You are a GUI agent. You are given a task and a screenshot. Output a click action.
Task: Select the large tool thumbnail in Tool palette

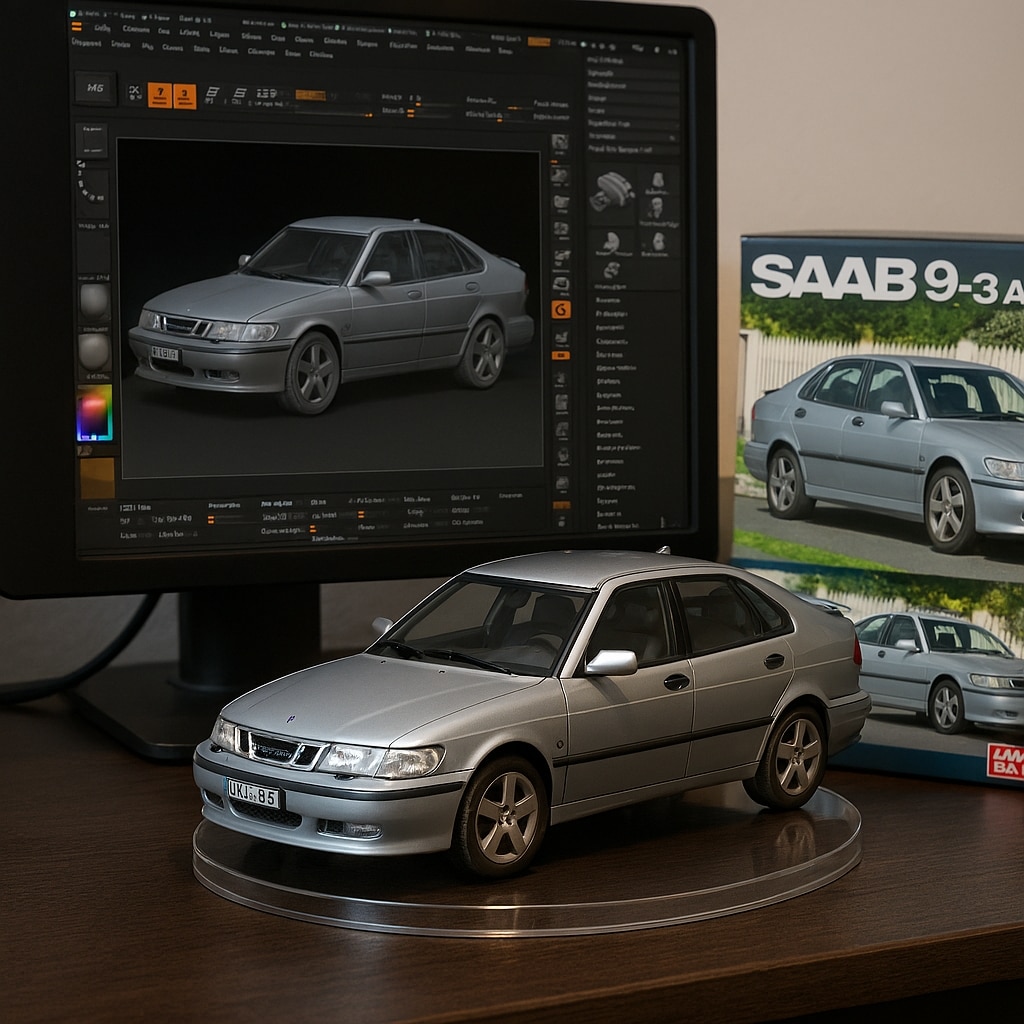[x=612, y=190]
